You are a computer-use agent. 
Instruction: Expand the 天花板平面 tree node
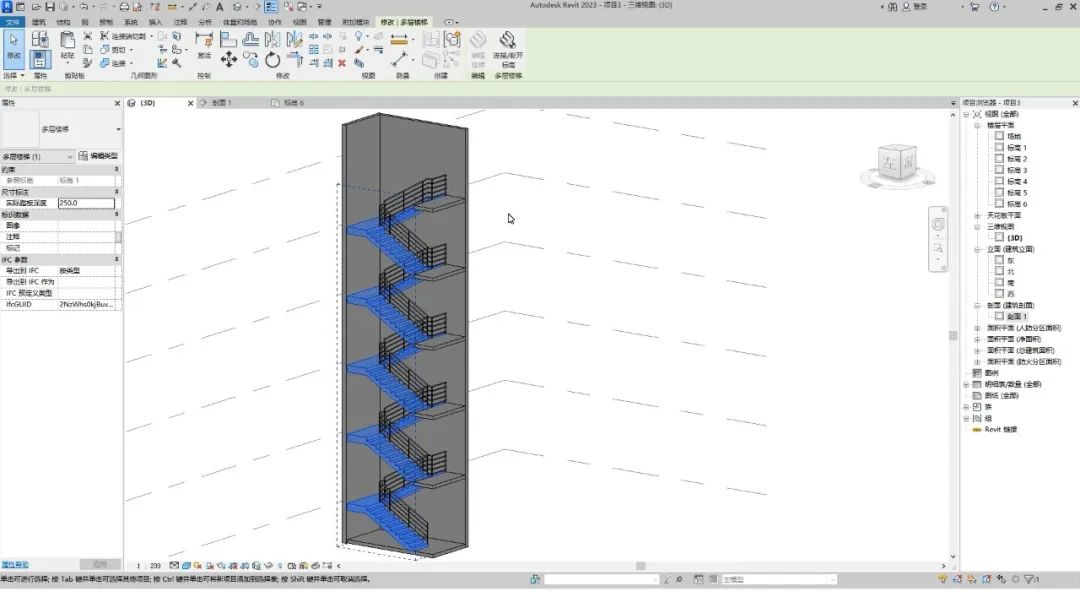point(977,215)
